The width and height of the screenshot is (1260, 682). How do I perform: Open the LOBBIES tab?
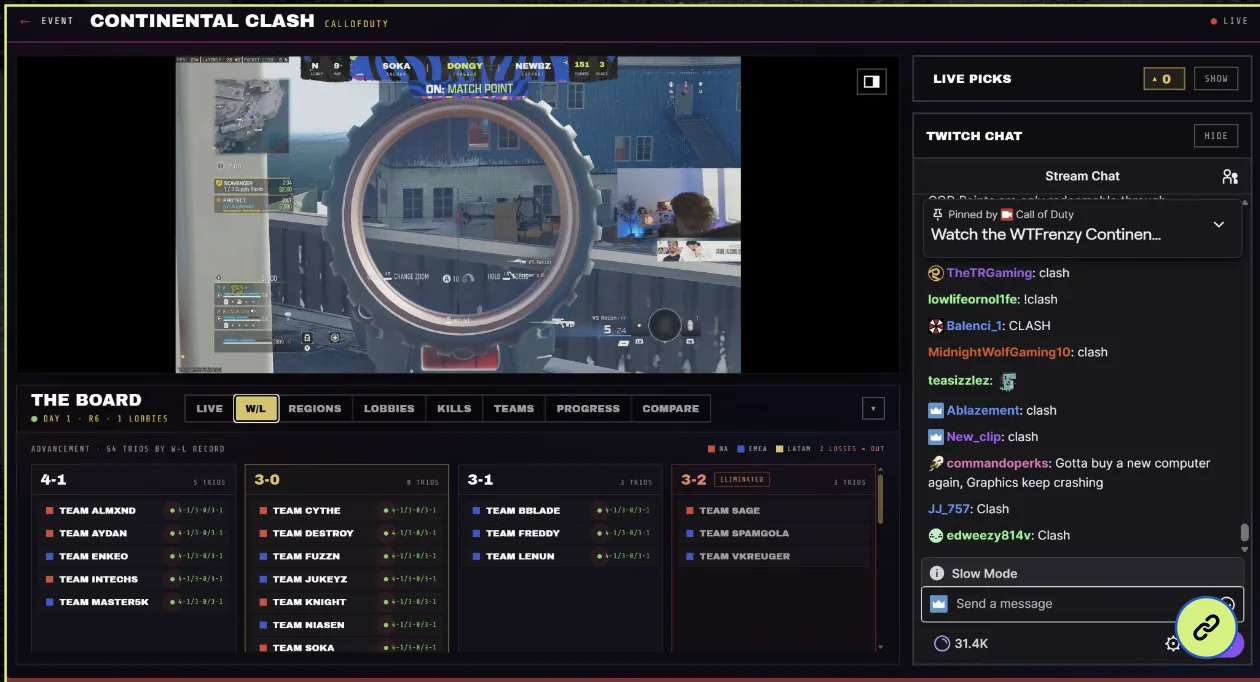[389, 408]
